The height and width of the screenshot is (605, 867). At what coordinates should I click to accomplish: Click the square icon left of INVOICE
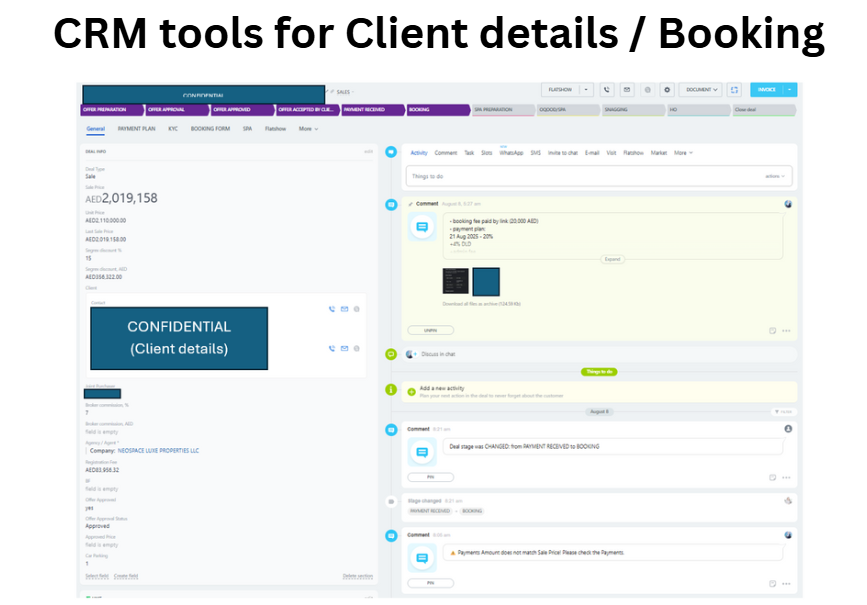tap(734, 89)
